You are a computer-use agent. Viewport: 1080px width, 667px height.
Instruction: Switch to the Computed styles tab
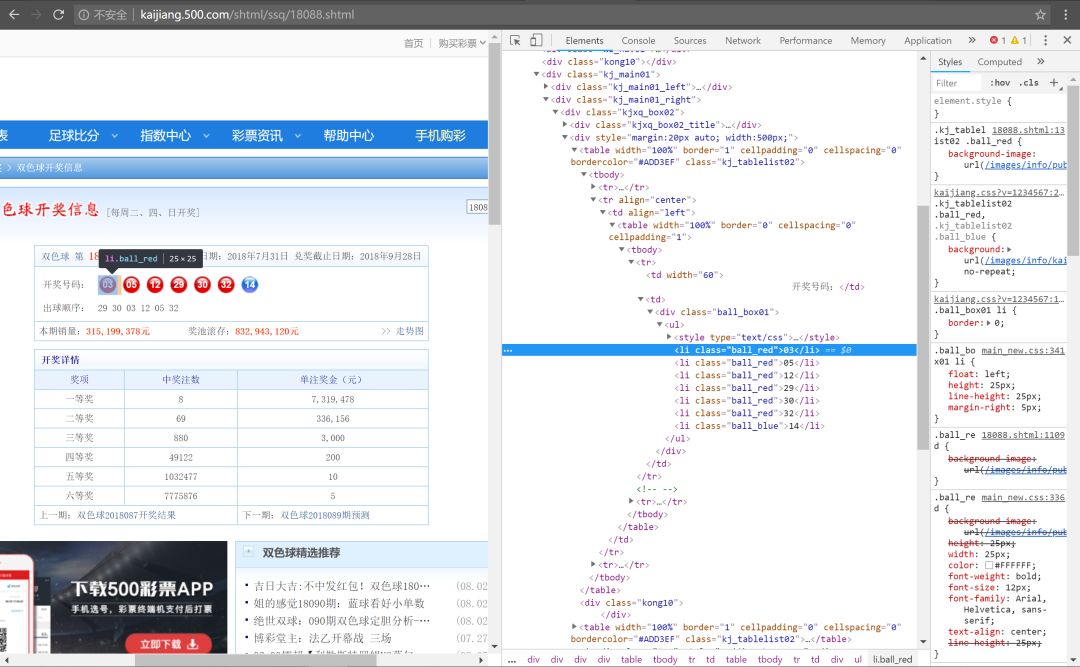click(x=999, y=61)
